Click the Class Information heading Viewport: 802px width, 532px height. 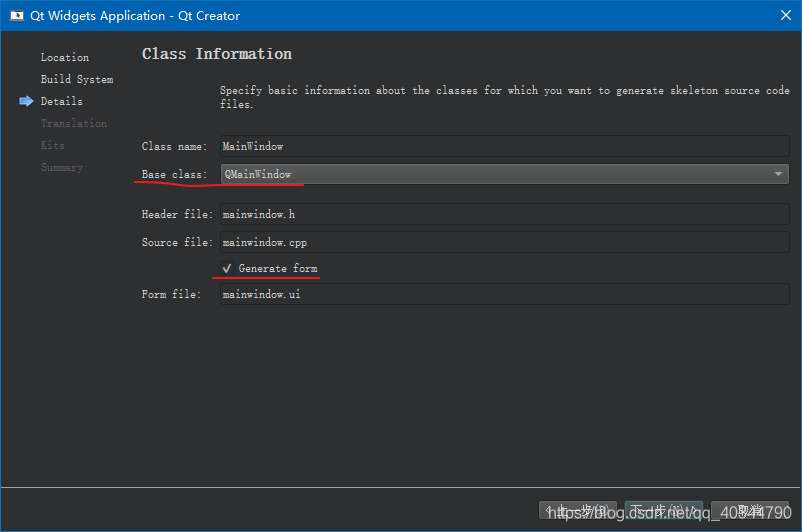[217, 54]
